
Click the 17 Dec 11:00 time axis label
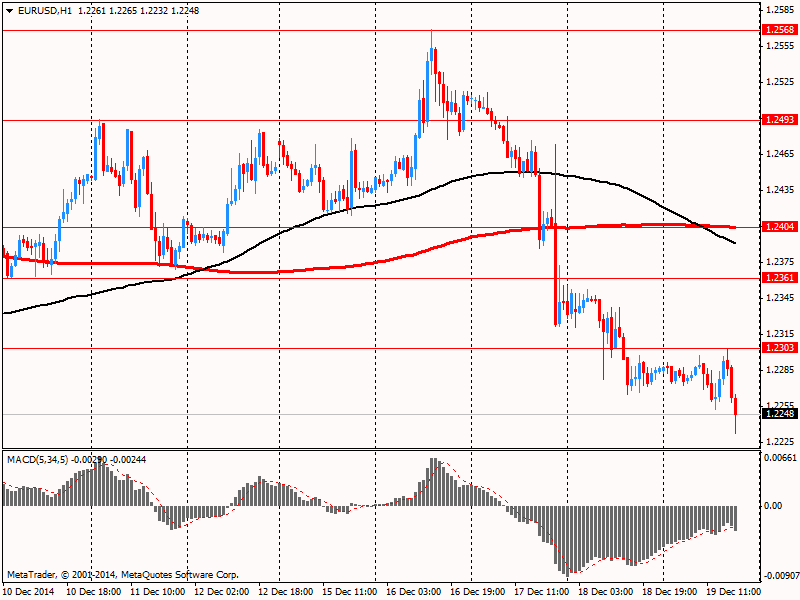541,592
